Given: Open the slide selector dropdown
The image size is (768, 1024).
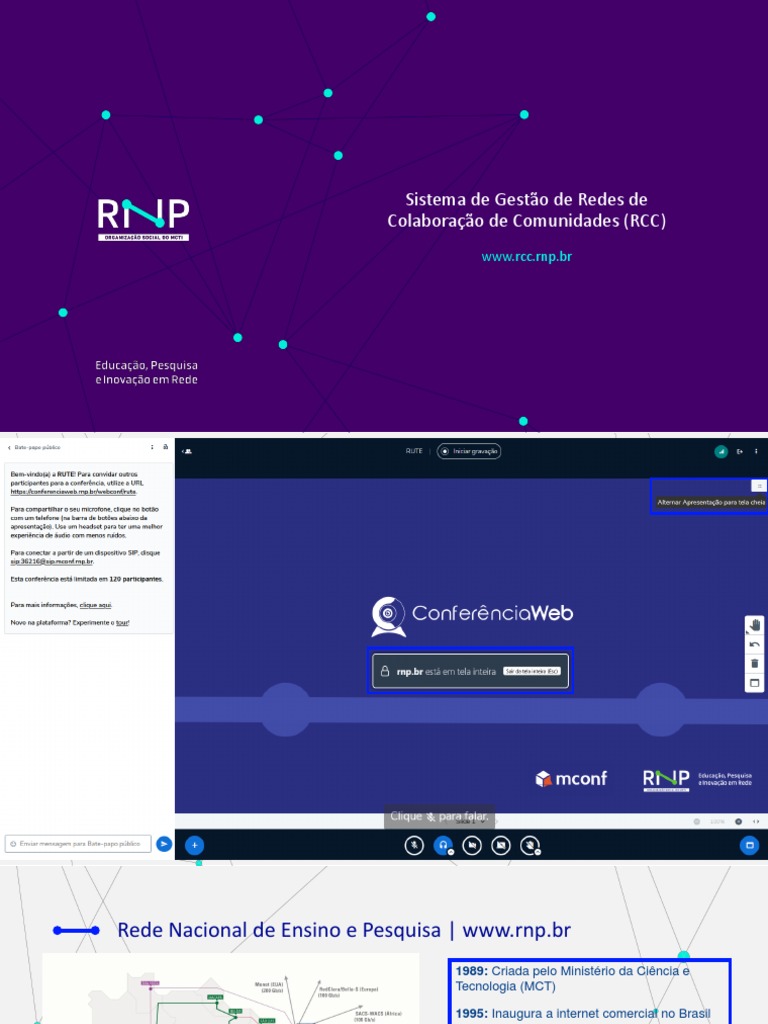Looking at the screenshot, I should pos(470,822).
